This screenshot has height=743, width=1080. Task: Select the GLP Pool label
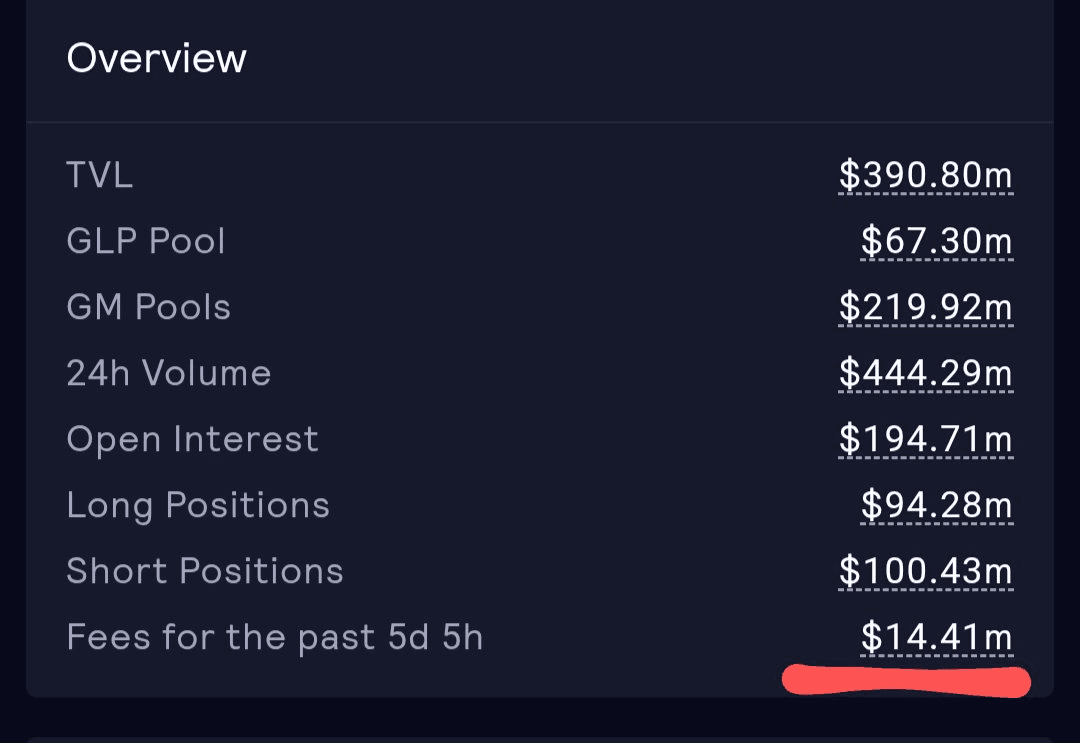tap(146, 242)
